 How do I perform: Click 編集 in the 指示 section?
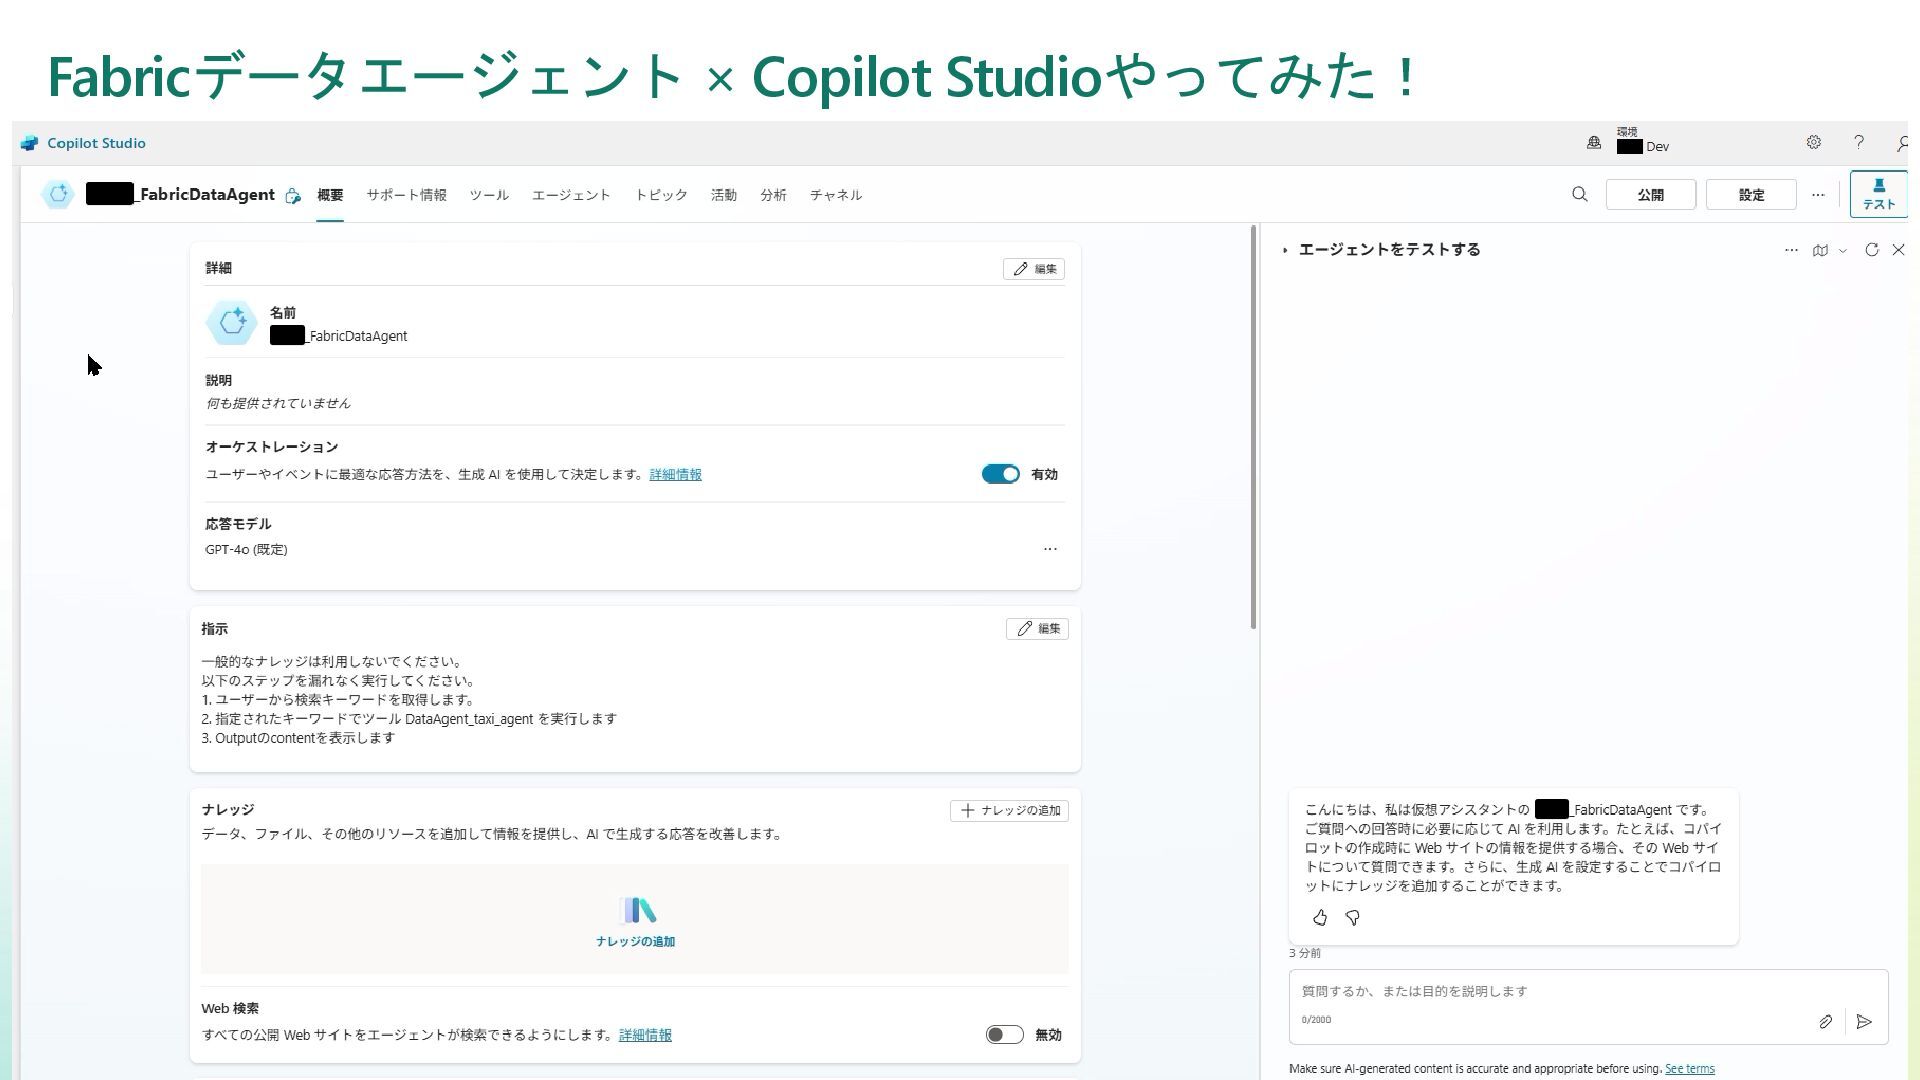click(x=1037, y=629)
